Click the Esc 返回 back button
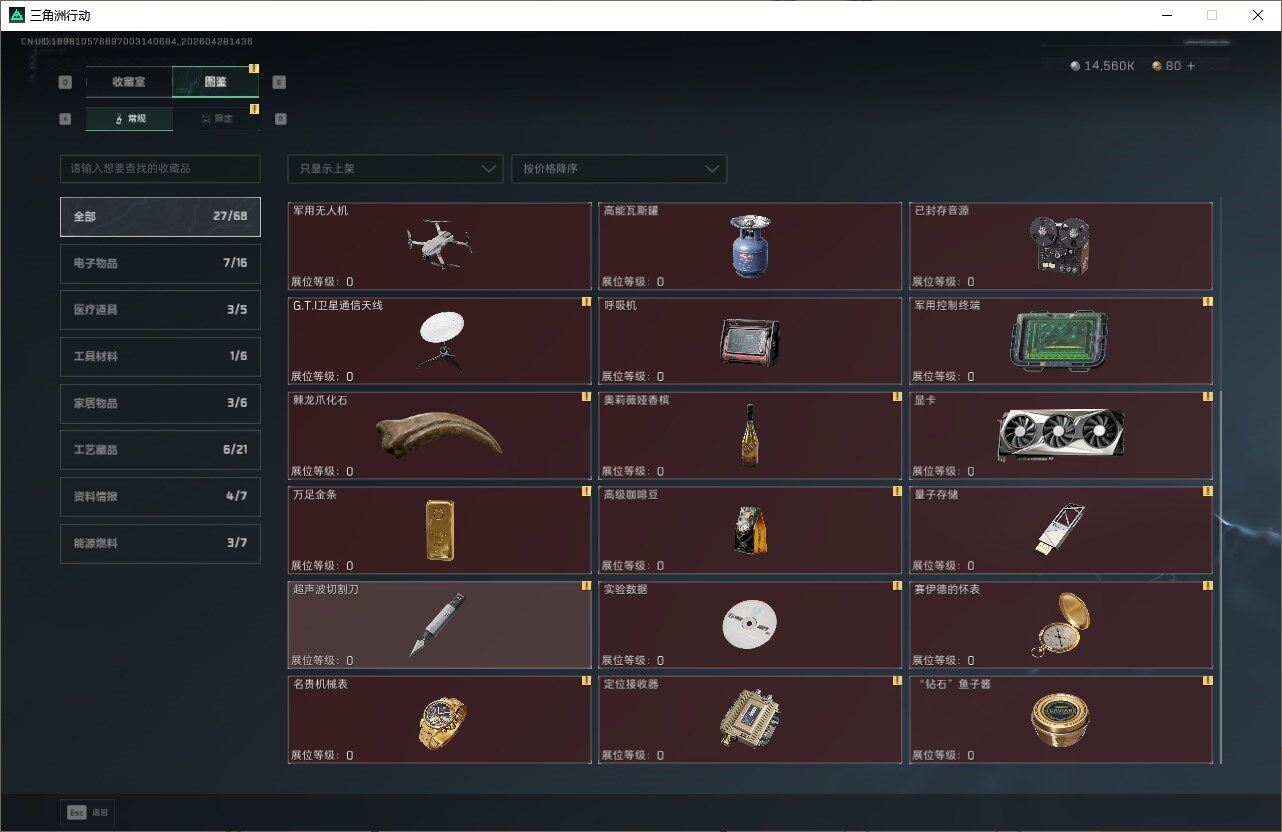This screenshot has height=832, width=1282. click(88, 812)
